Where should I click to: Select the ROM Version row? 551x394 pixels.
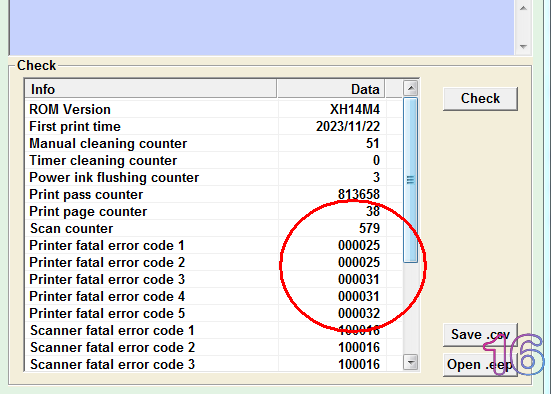tap(214, 109)
